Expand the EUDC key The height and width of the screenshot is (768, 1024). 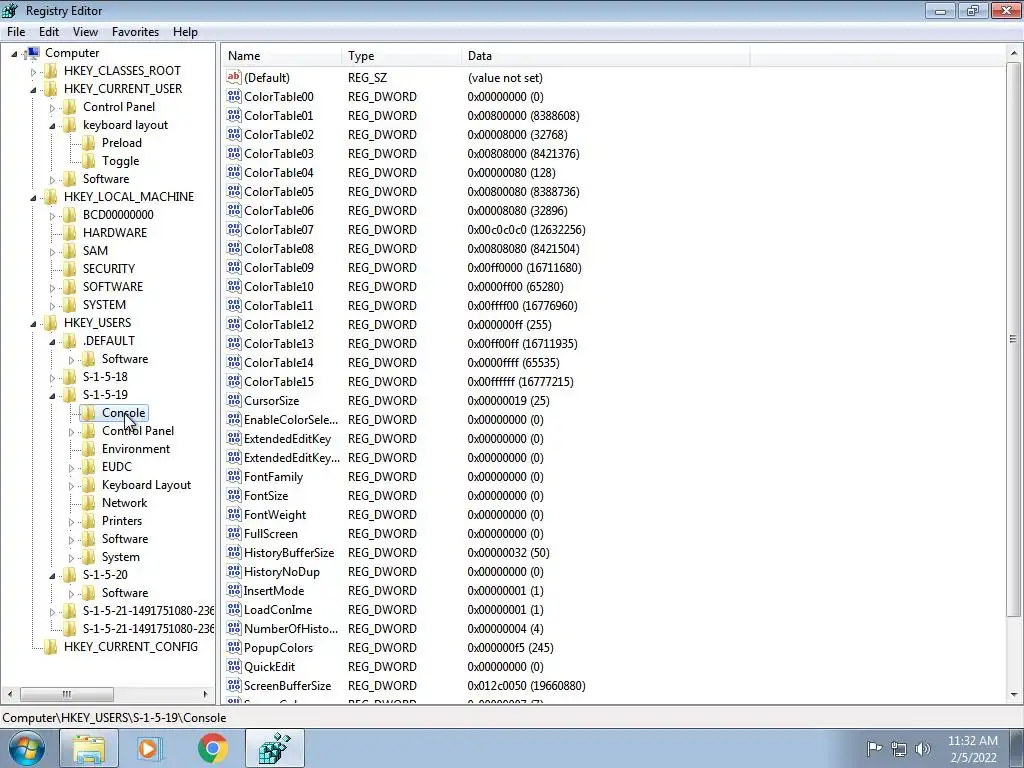point(72,468)
